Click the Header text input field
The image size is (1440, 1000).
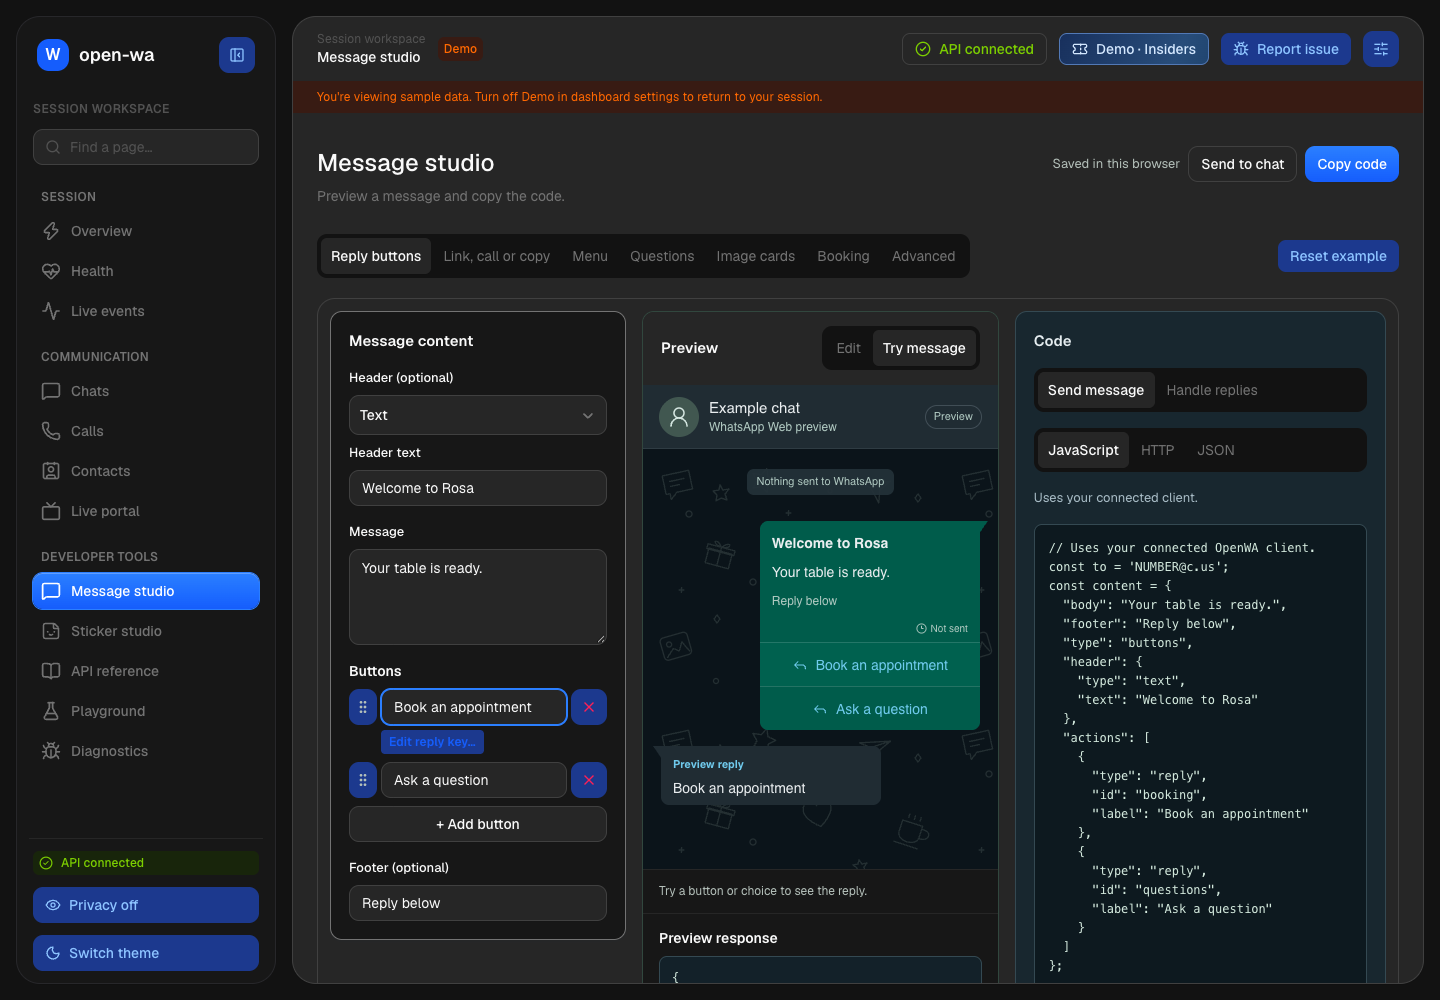[x=478, y=488]
